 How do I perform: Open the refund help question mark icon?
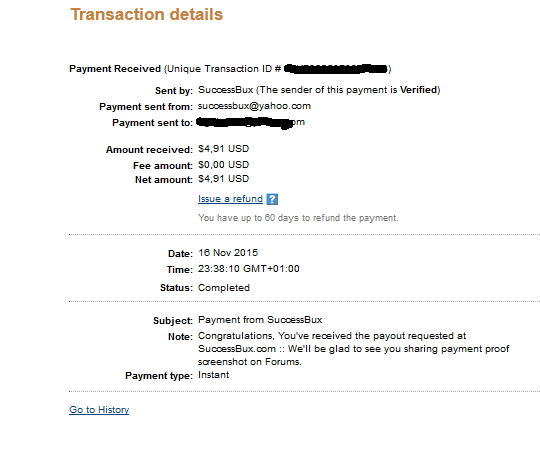tap(272, 199)
